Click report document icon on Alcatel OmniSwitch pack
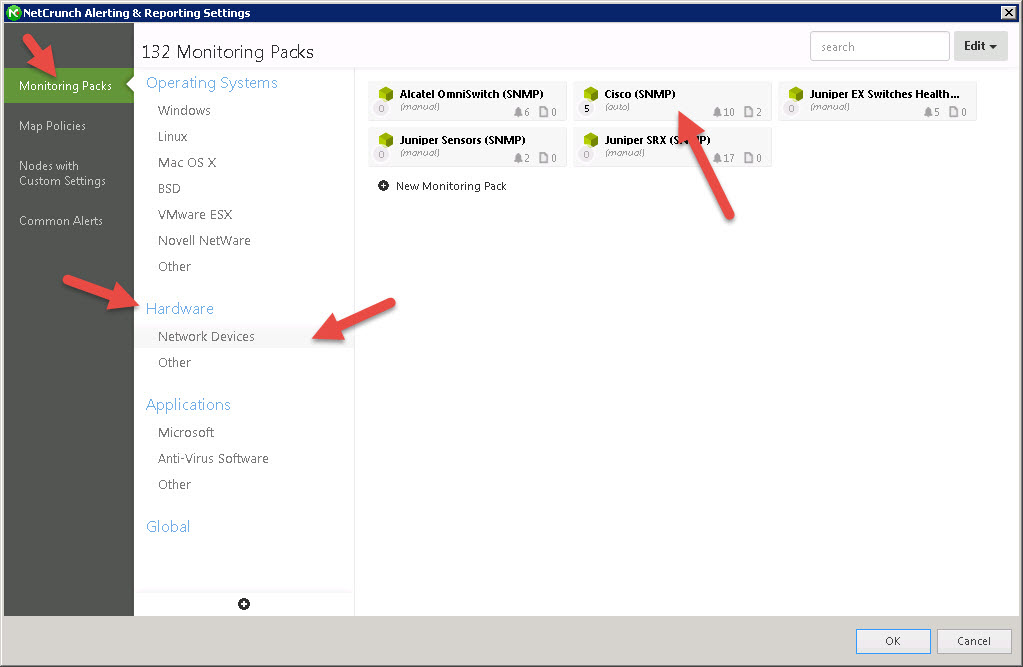This screenshot has height=667, width=1023. (543, 112)
